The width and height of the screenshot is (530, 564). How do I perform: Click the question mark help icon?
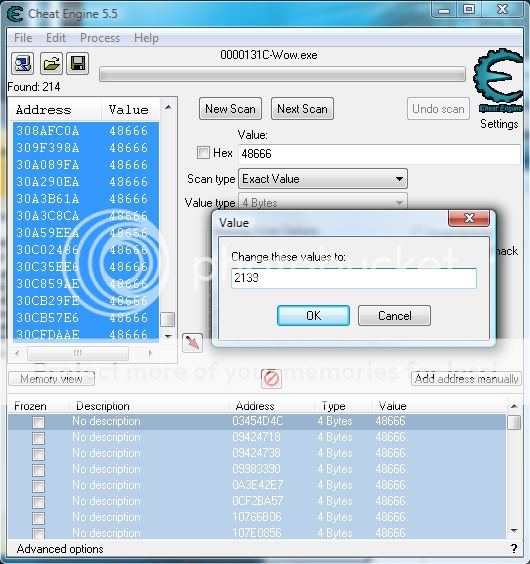513,549
